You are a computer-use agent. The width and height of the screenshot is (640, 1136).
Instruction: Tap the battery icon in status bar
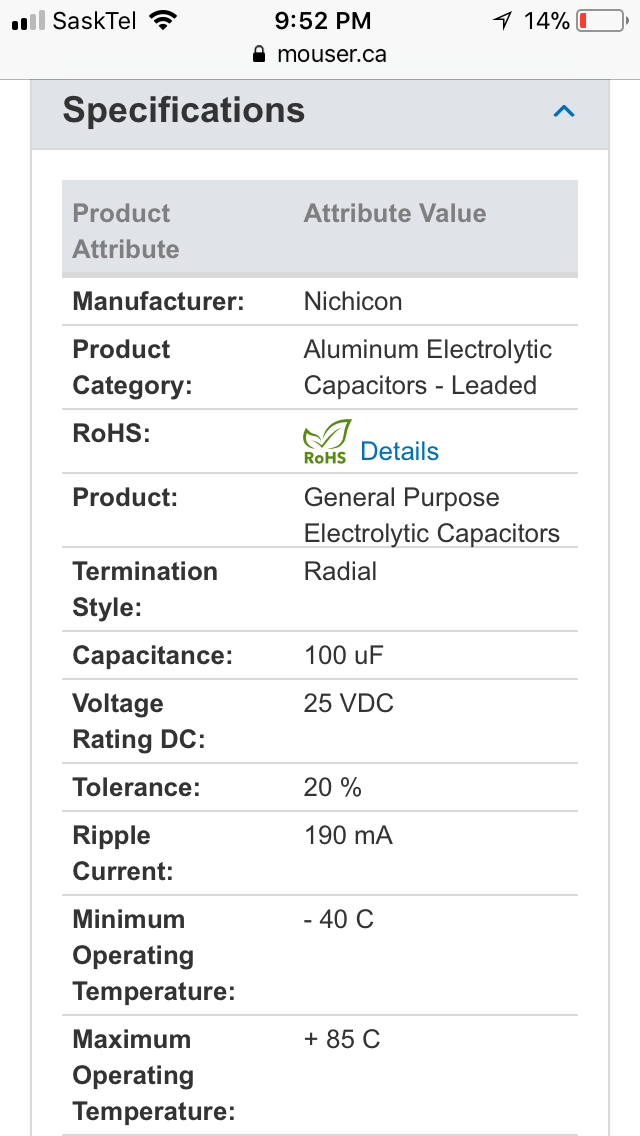pos(602,21)
